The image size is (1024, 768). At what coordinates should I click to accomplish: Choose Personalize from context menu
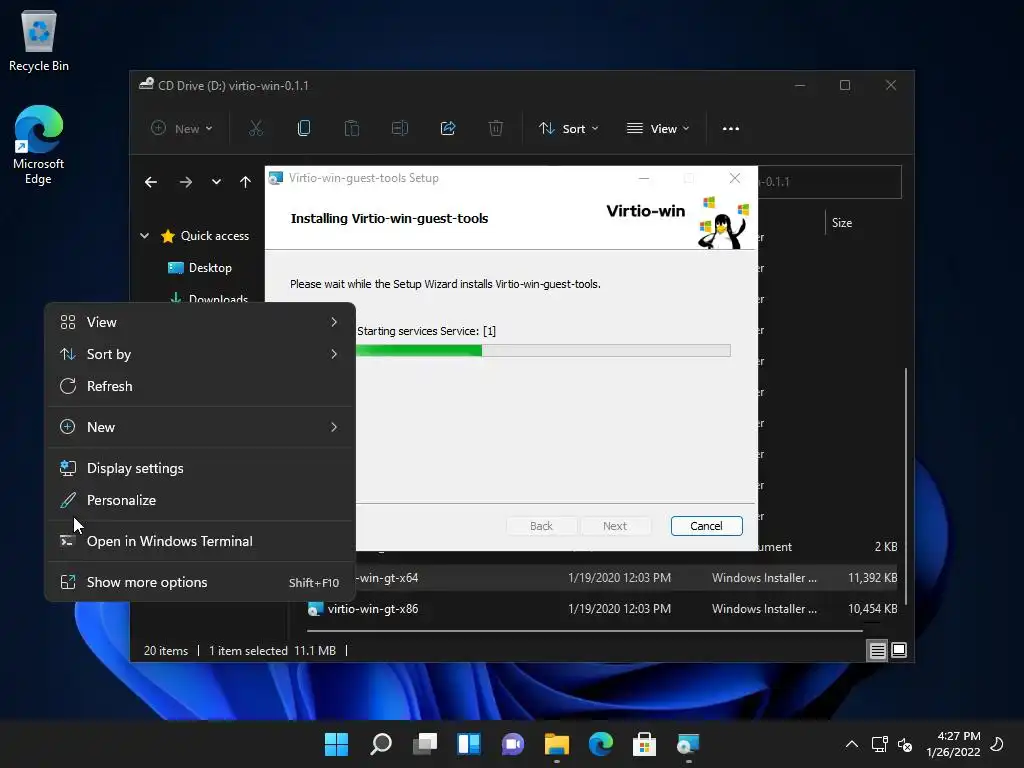(x=200, y=500)
